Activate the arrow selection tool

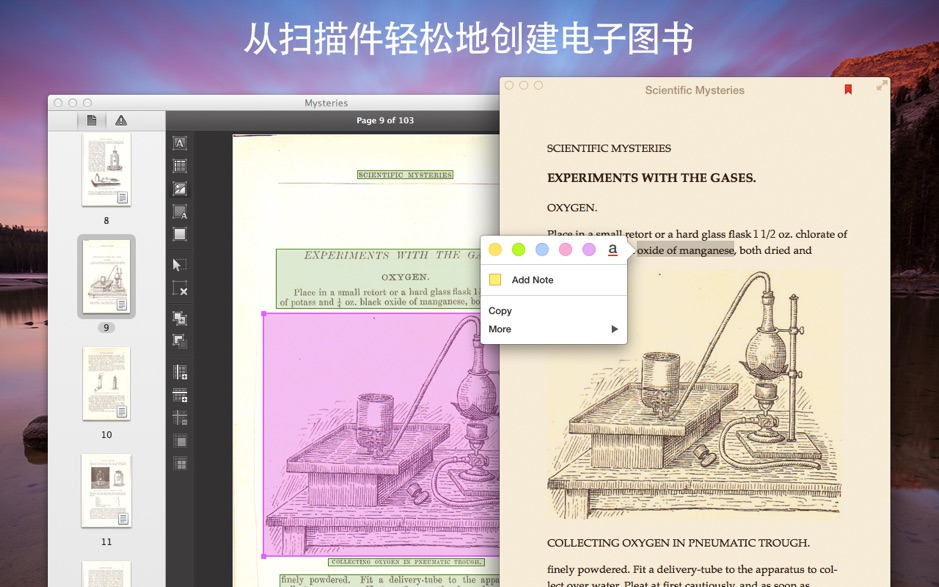[180, 265]
